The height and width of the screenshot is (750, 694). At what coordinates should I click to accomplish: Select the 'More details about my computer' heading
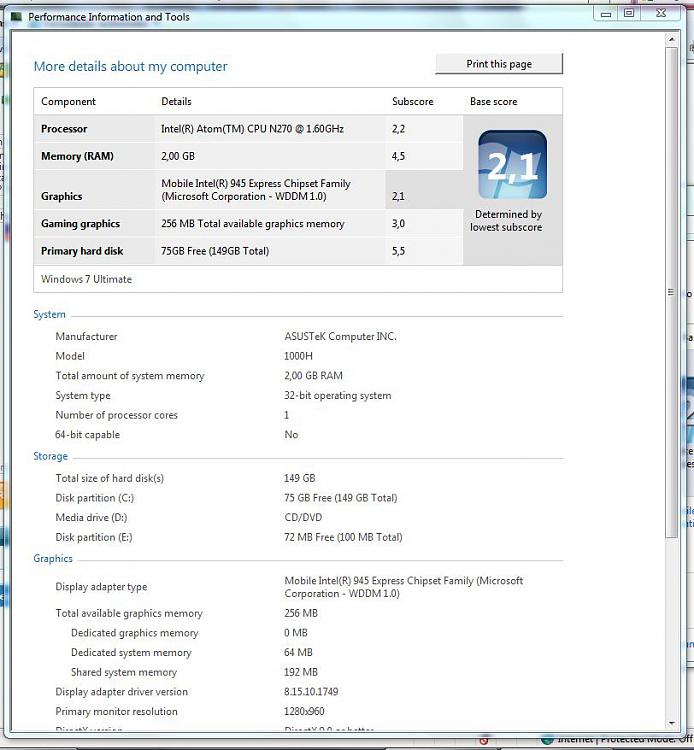coord(131,66)
